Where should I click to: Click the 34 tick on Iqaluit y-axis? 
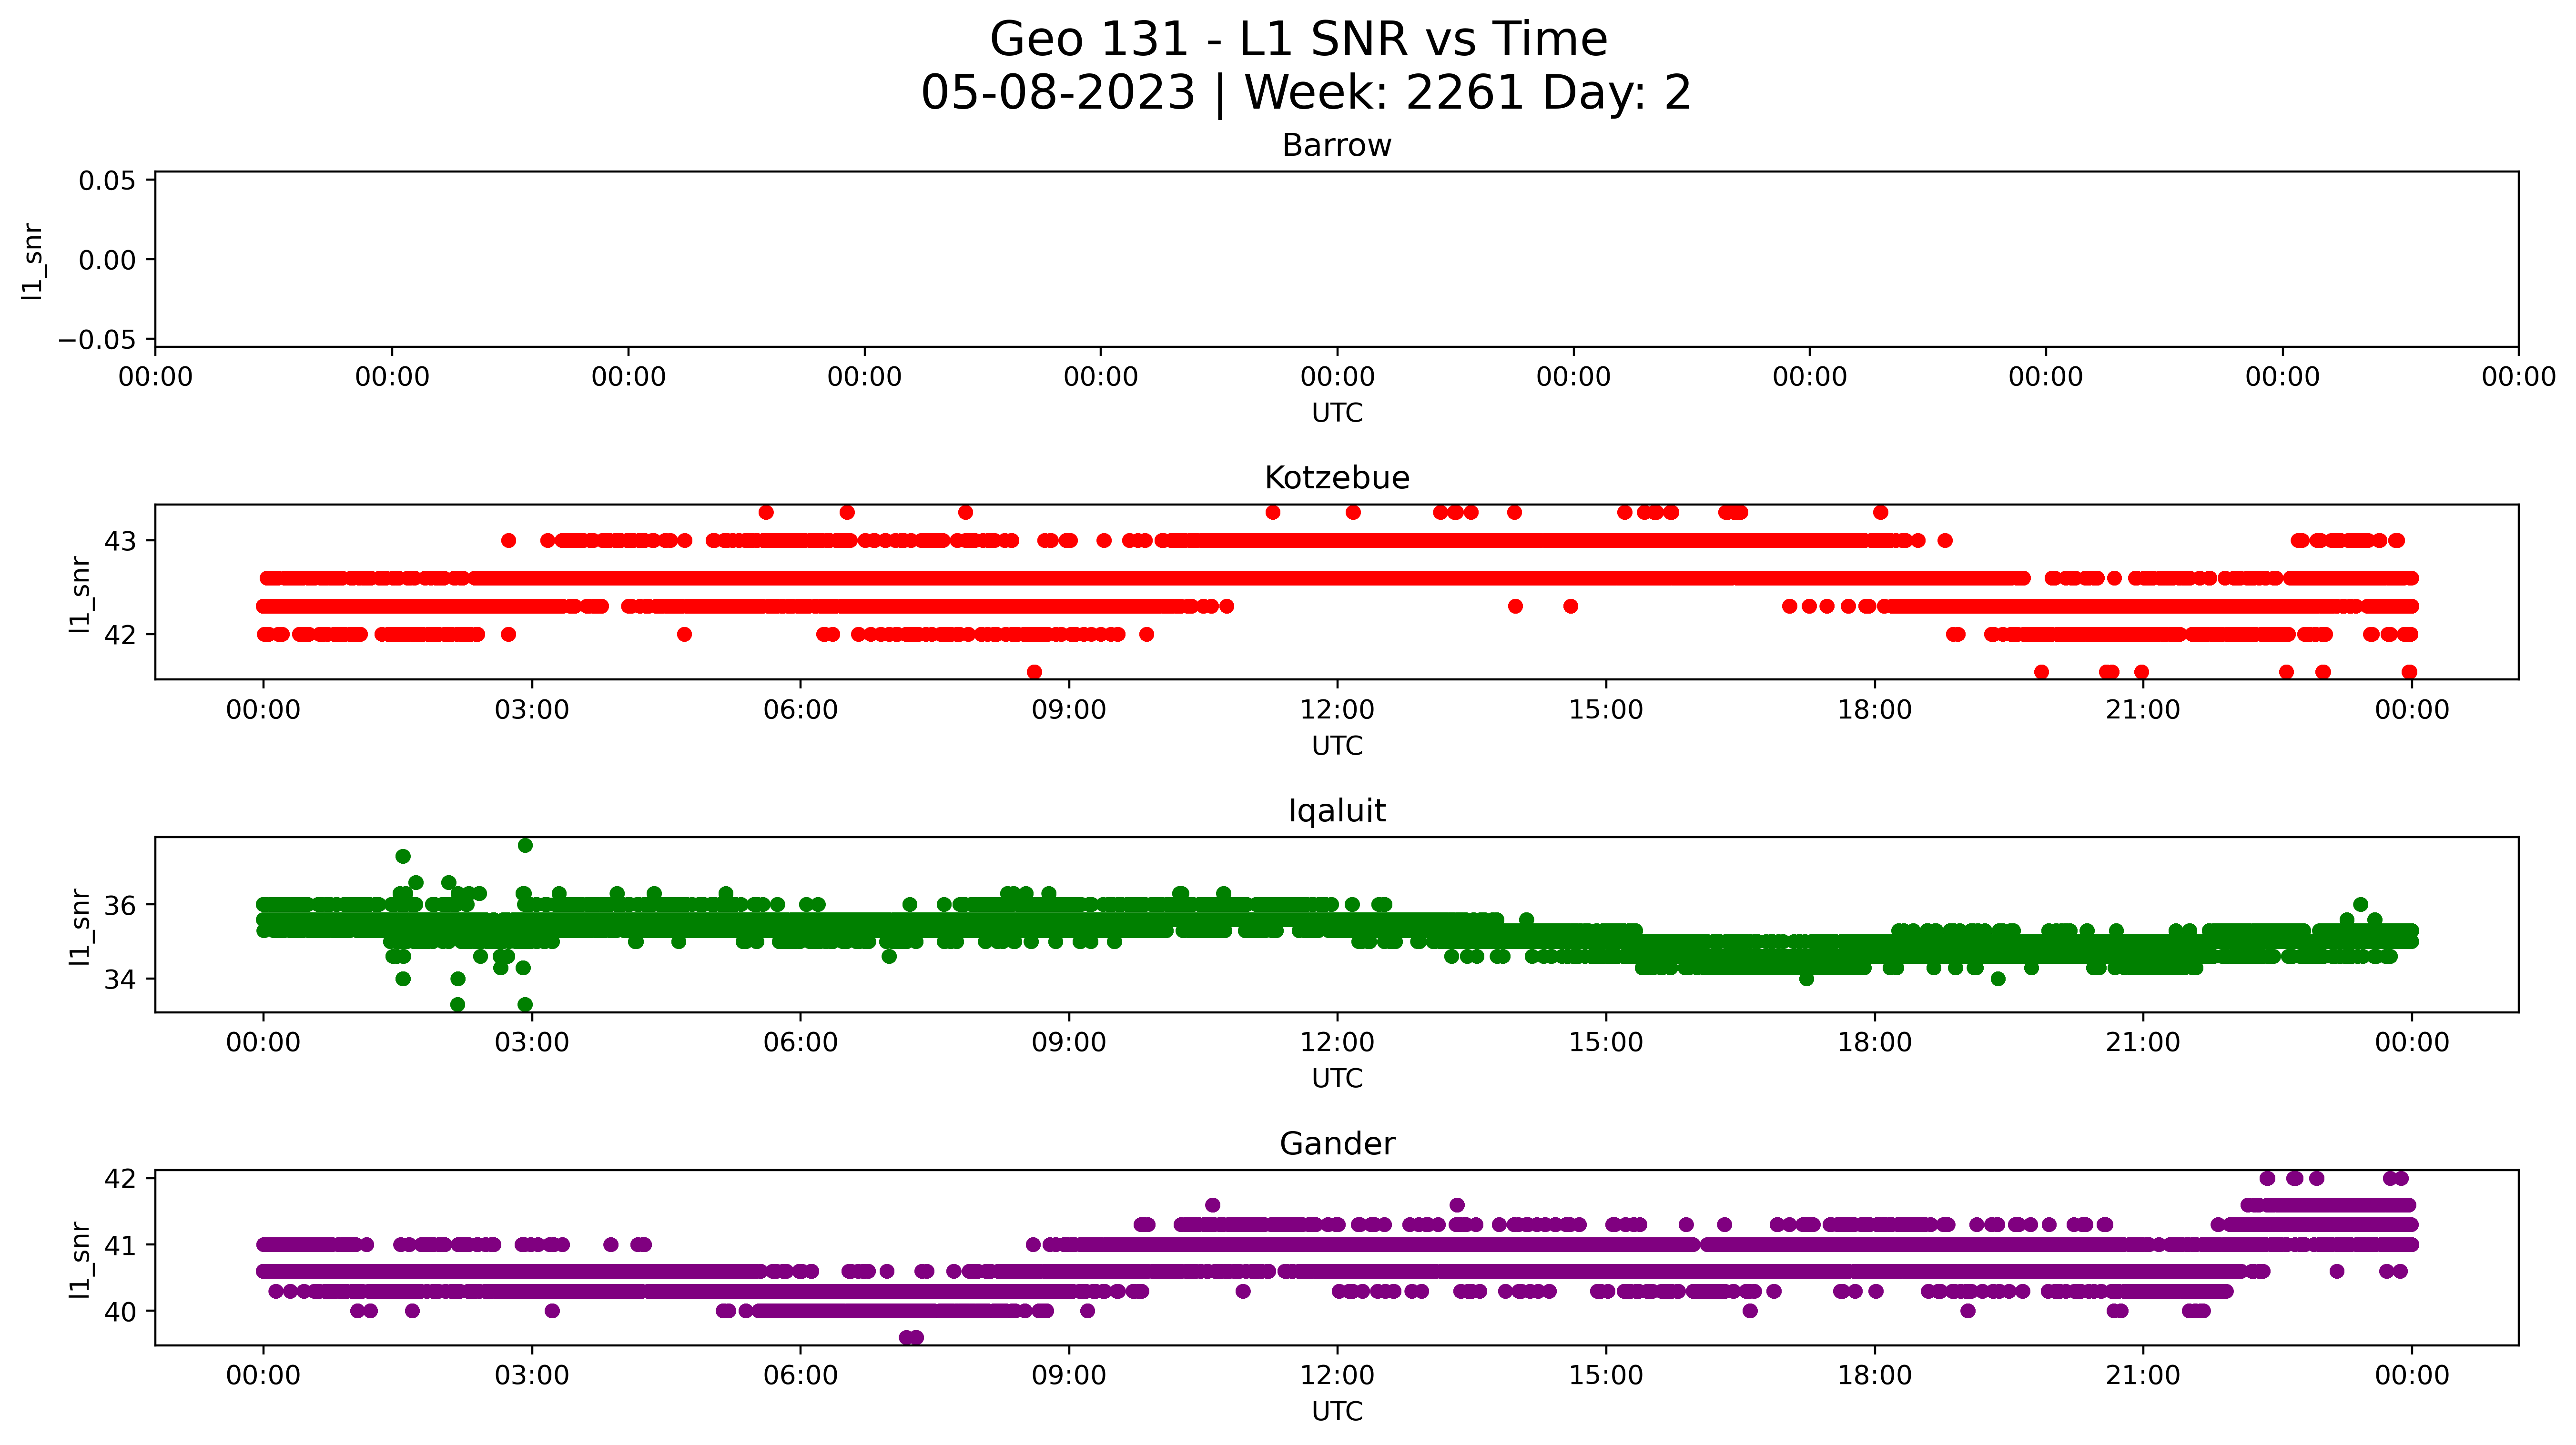click(x=120, y=979)
